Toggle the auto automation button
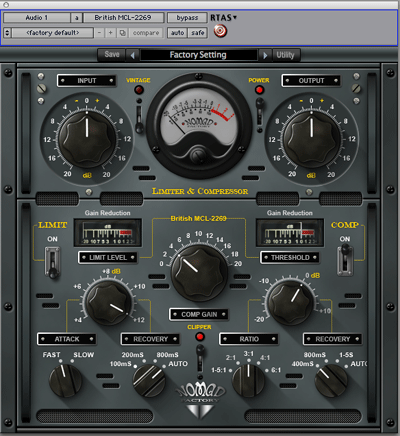Screen dimensions: 400x436 tap(177, 33)
